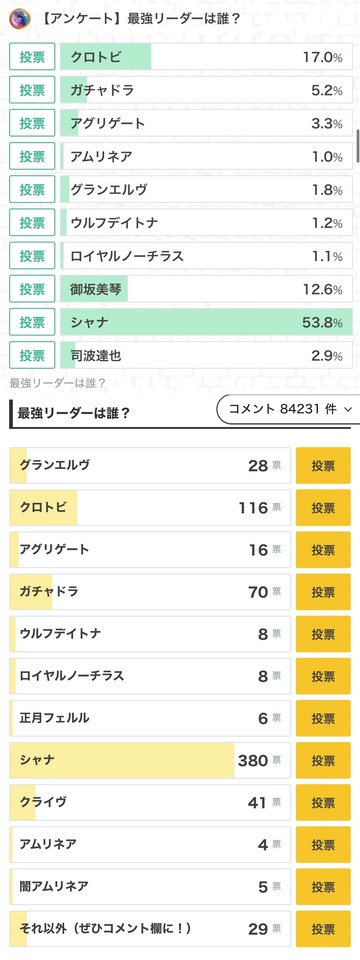360x960 pixels.
Task: Cast a green vote for 御坂美琴
Action: [x=32, y=288]
